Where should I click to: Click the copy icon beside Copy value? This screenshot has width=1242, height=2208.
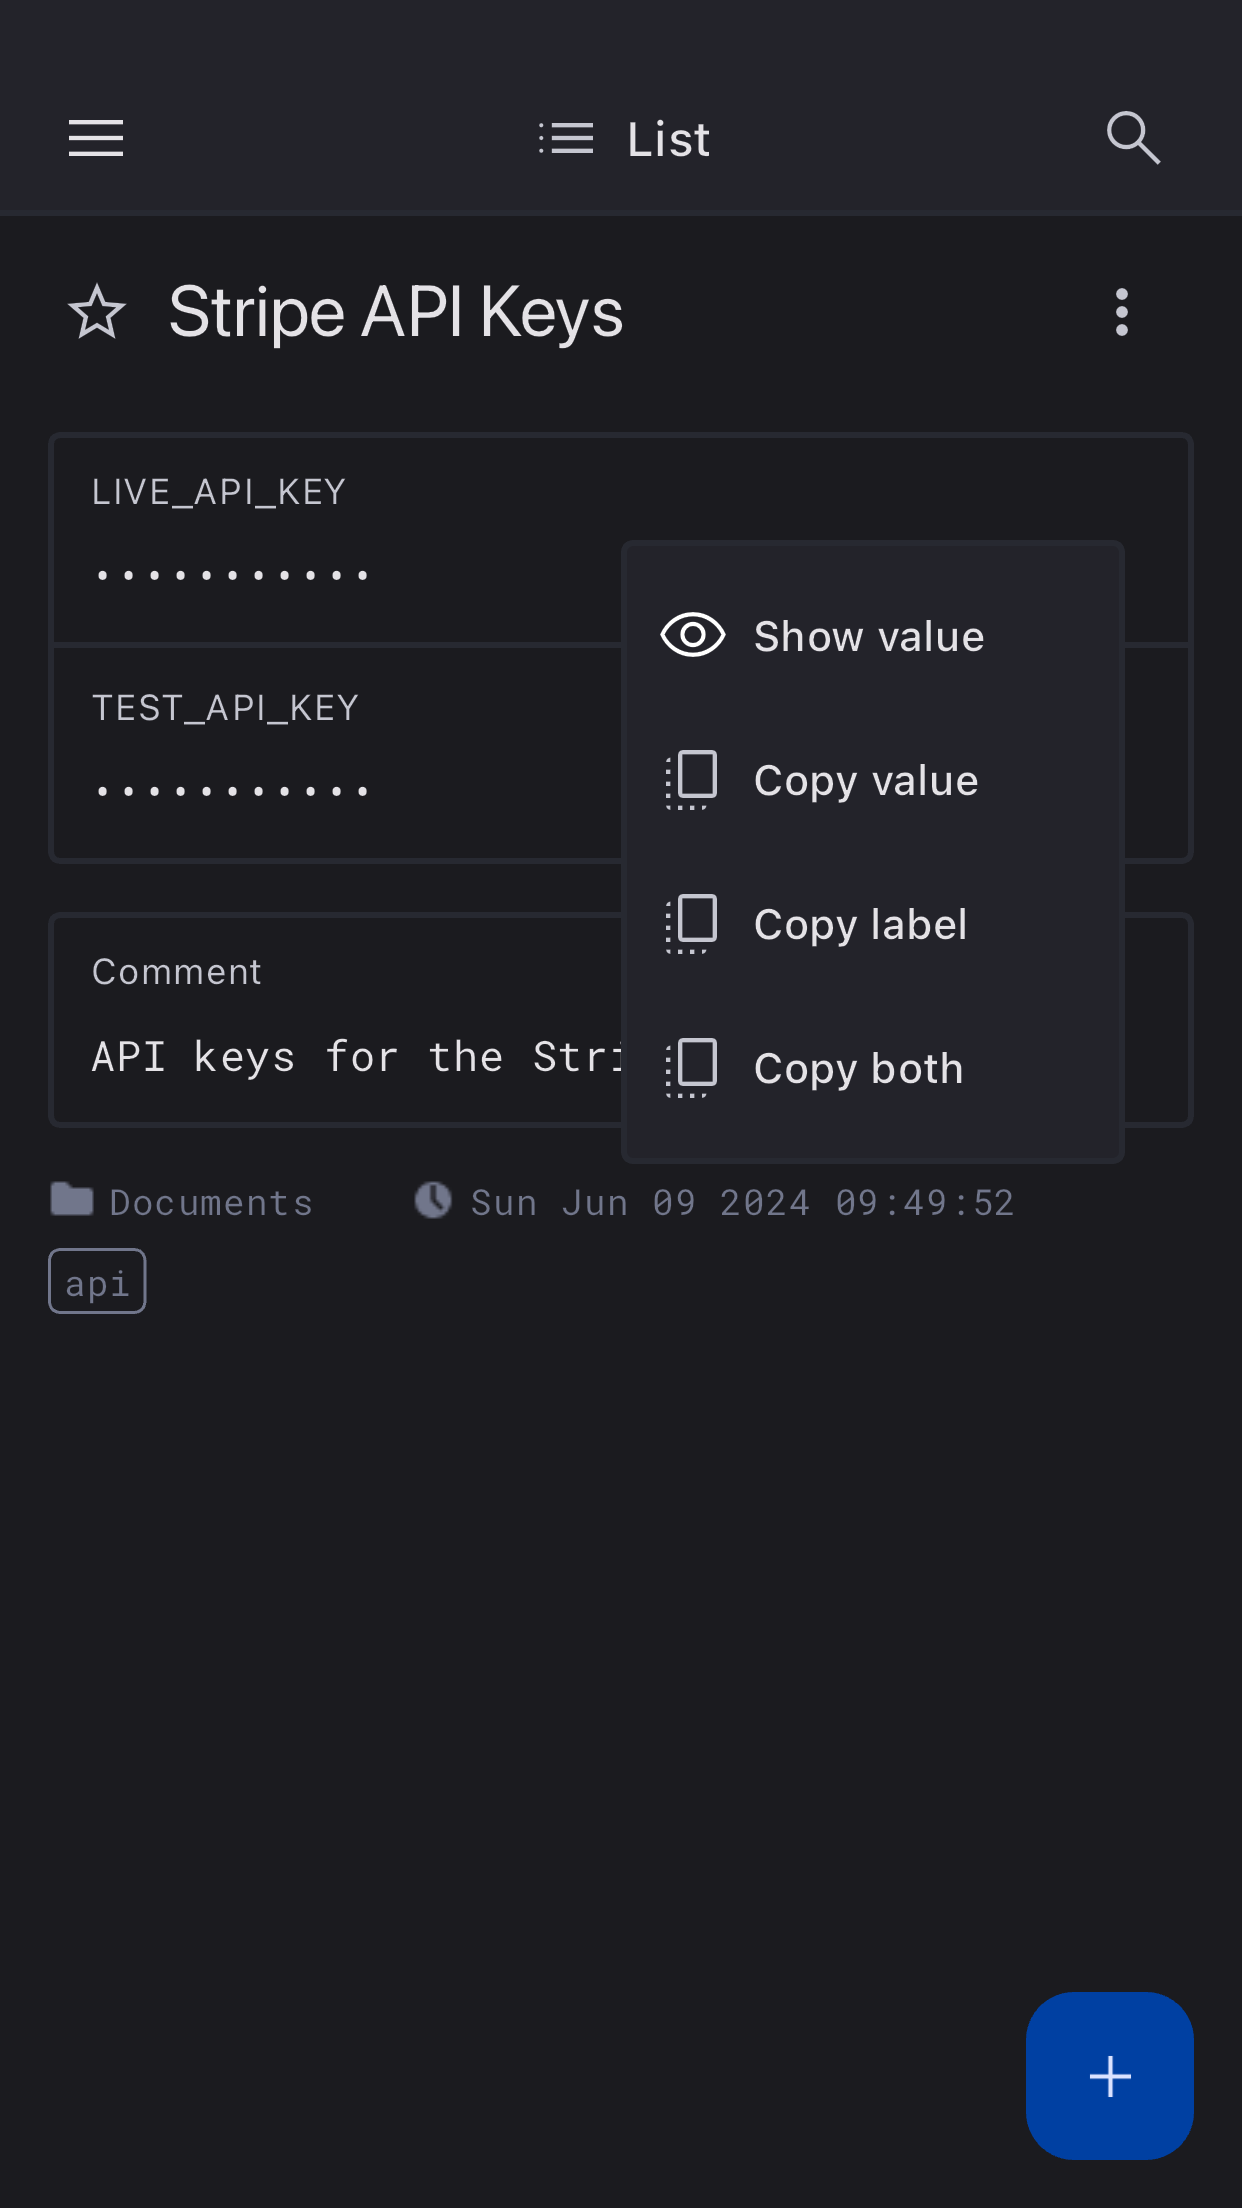tap(692, 780)
